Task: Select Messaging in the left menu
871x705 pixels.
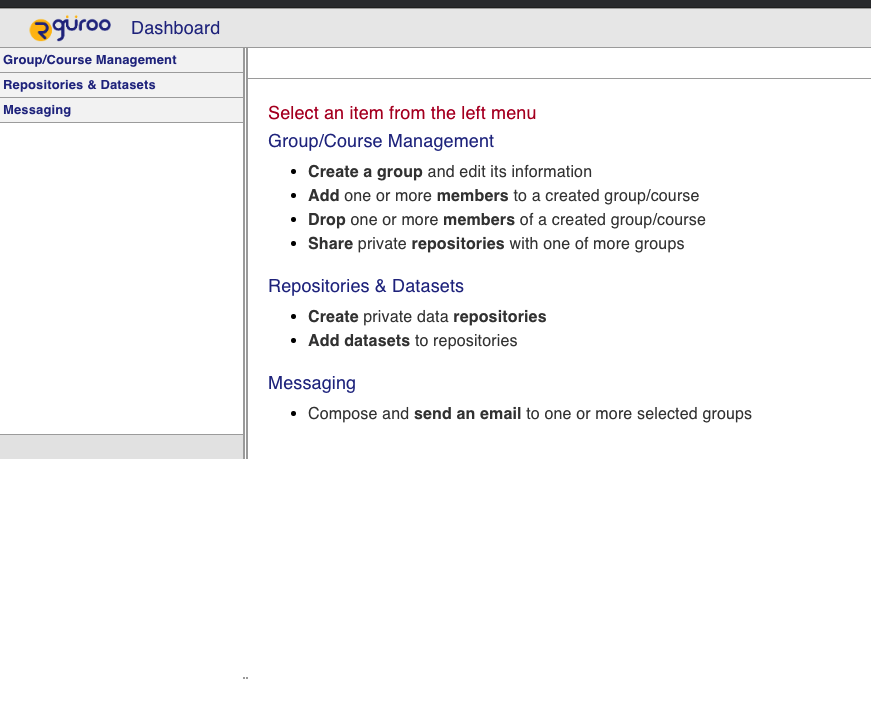Action: coord(37,110)
